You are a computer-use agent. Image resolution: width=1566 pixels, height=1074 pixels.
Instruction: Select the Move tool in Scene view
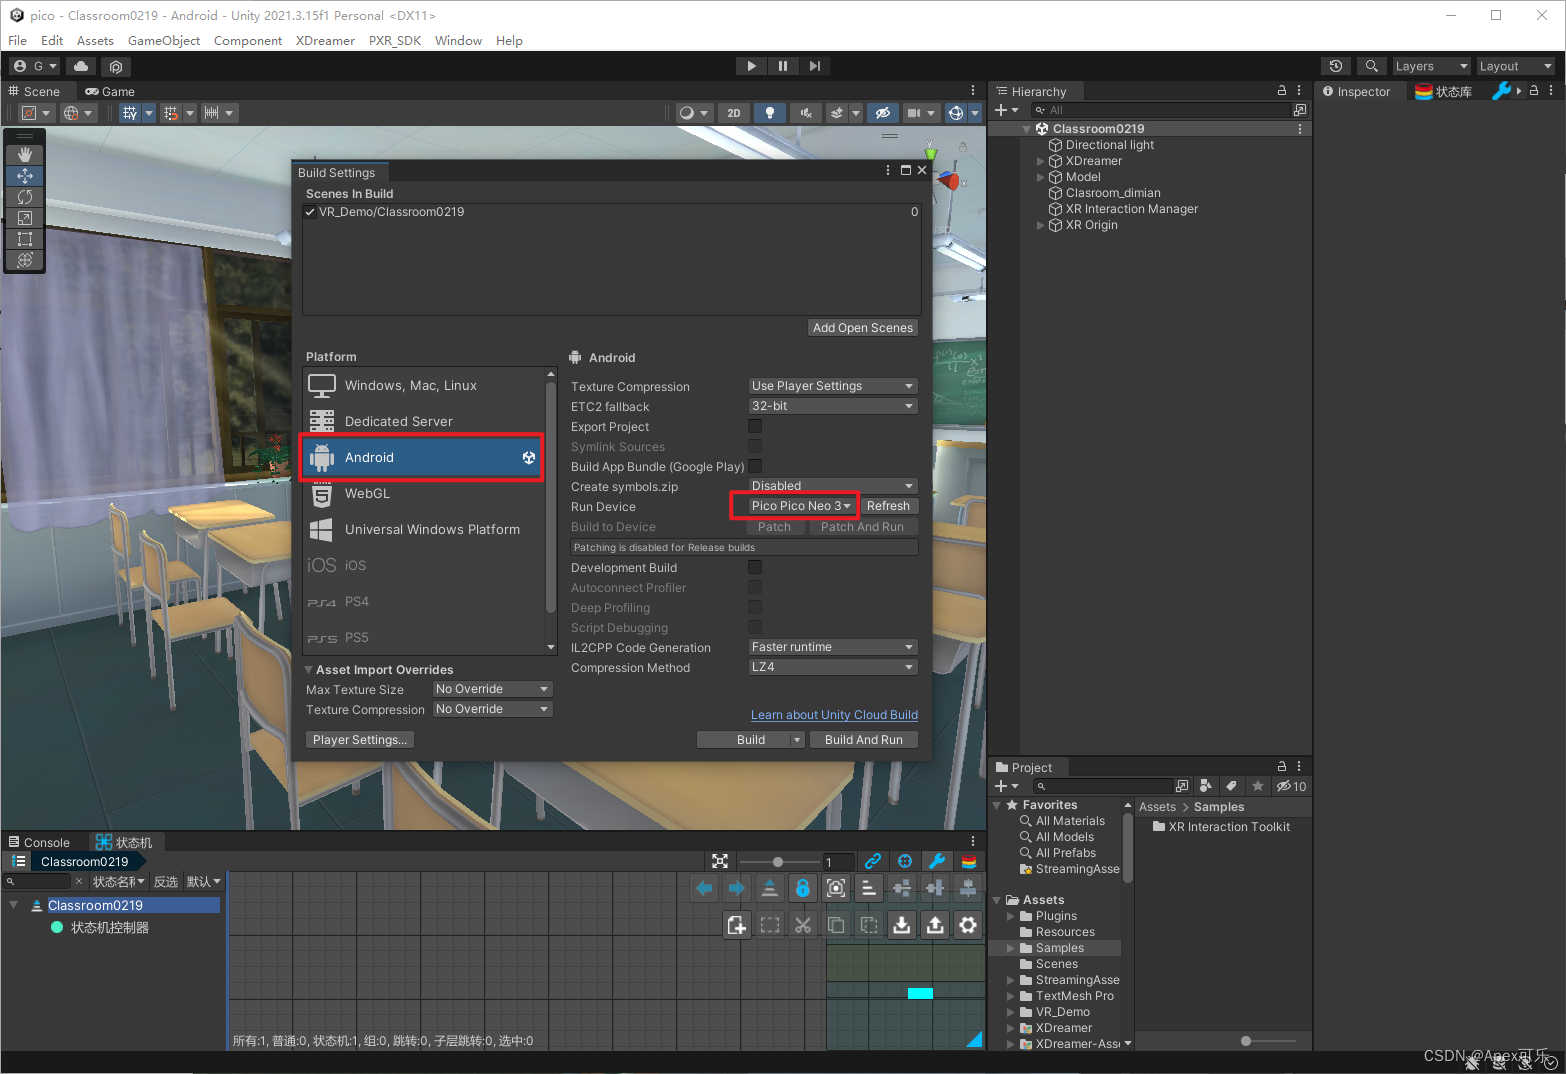[25, 176]
